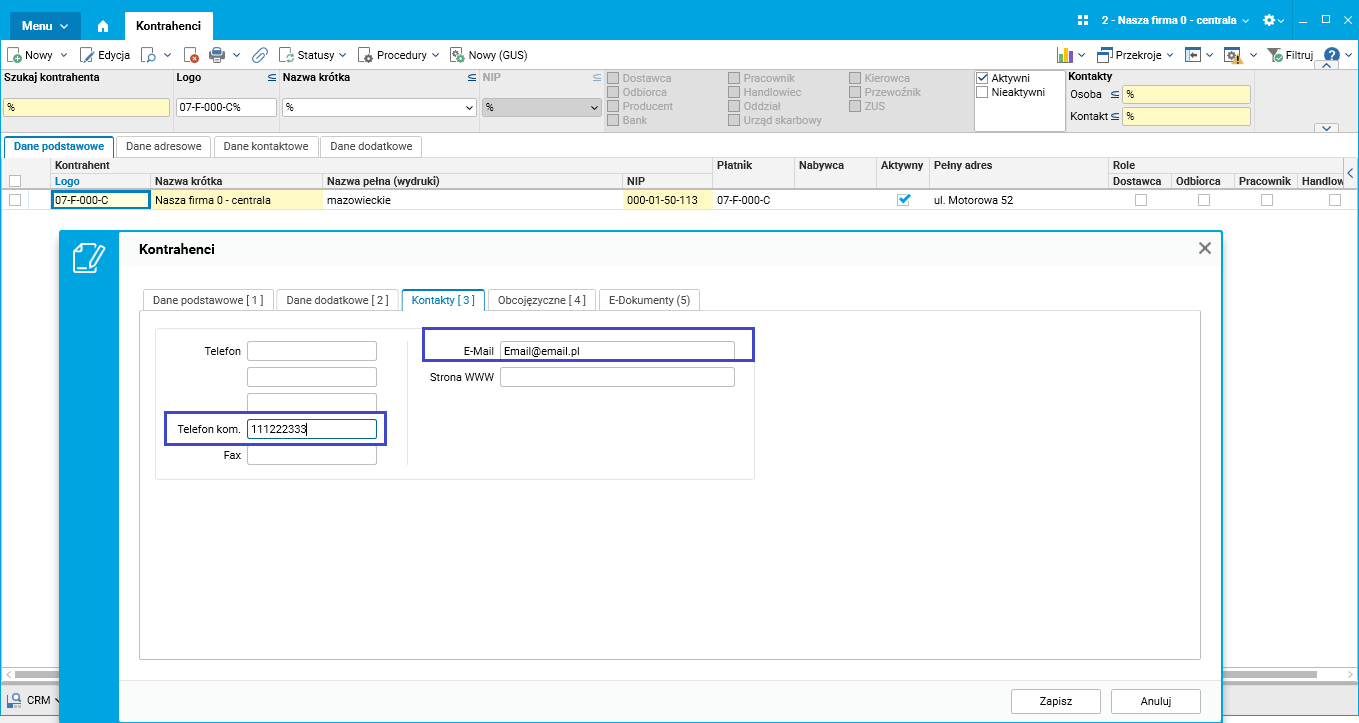This screenshot has width=1359, height=723.
Task: Click the Strona WWW input field
Action: 617,377
